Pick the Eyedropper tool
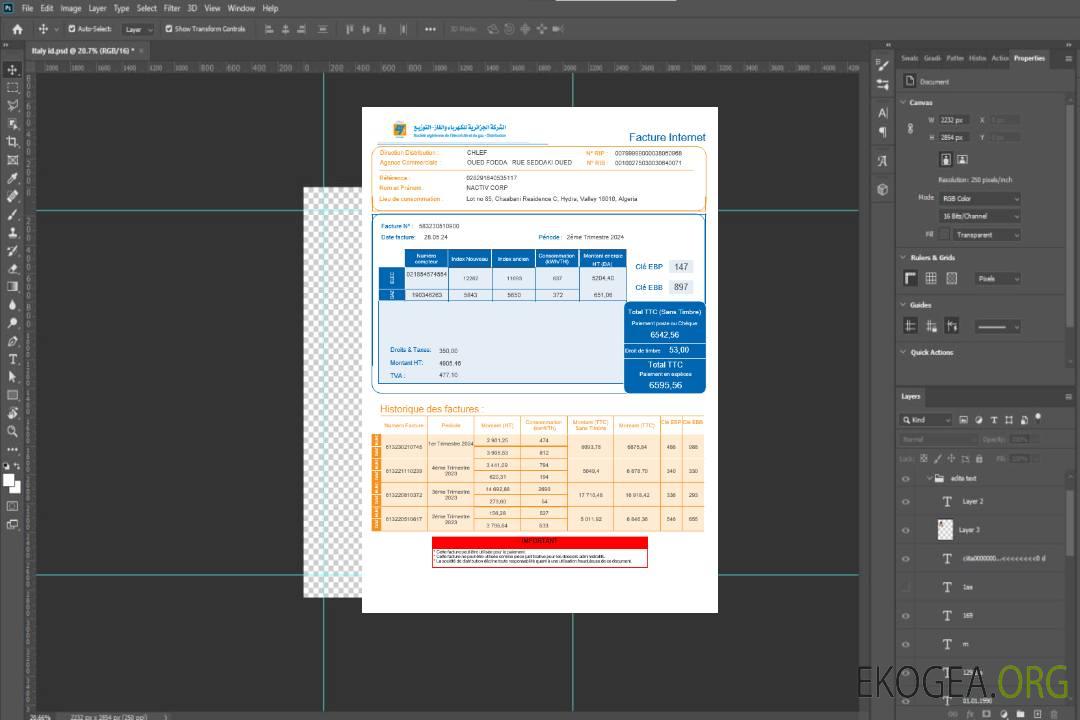The height and width of the screenshot is (720, 1080). click(13, 178)
